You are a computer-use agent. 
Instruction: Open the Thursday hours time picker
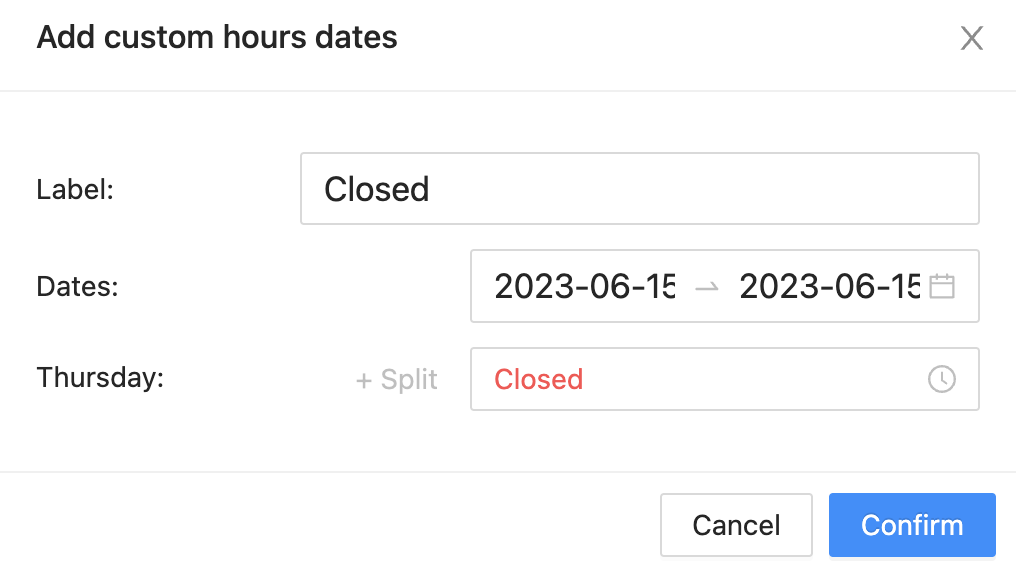(x=724, y=379)
